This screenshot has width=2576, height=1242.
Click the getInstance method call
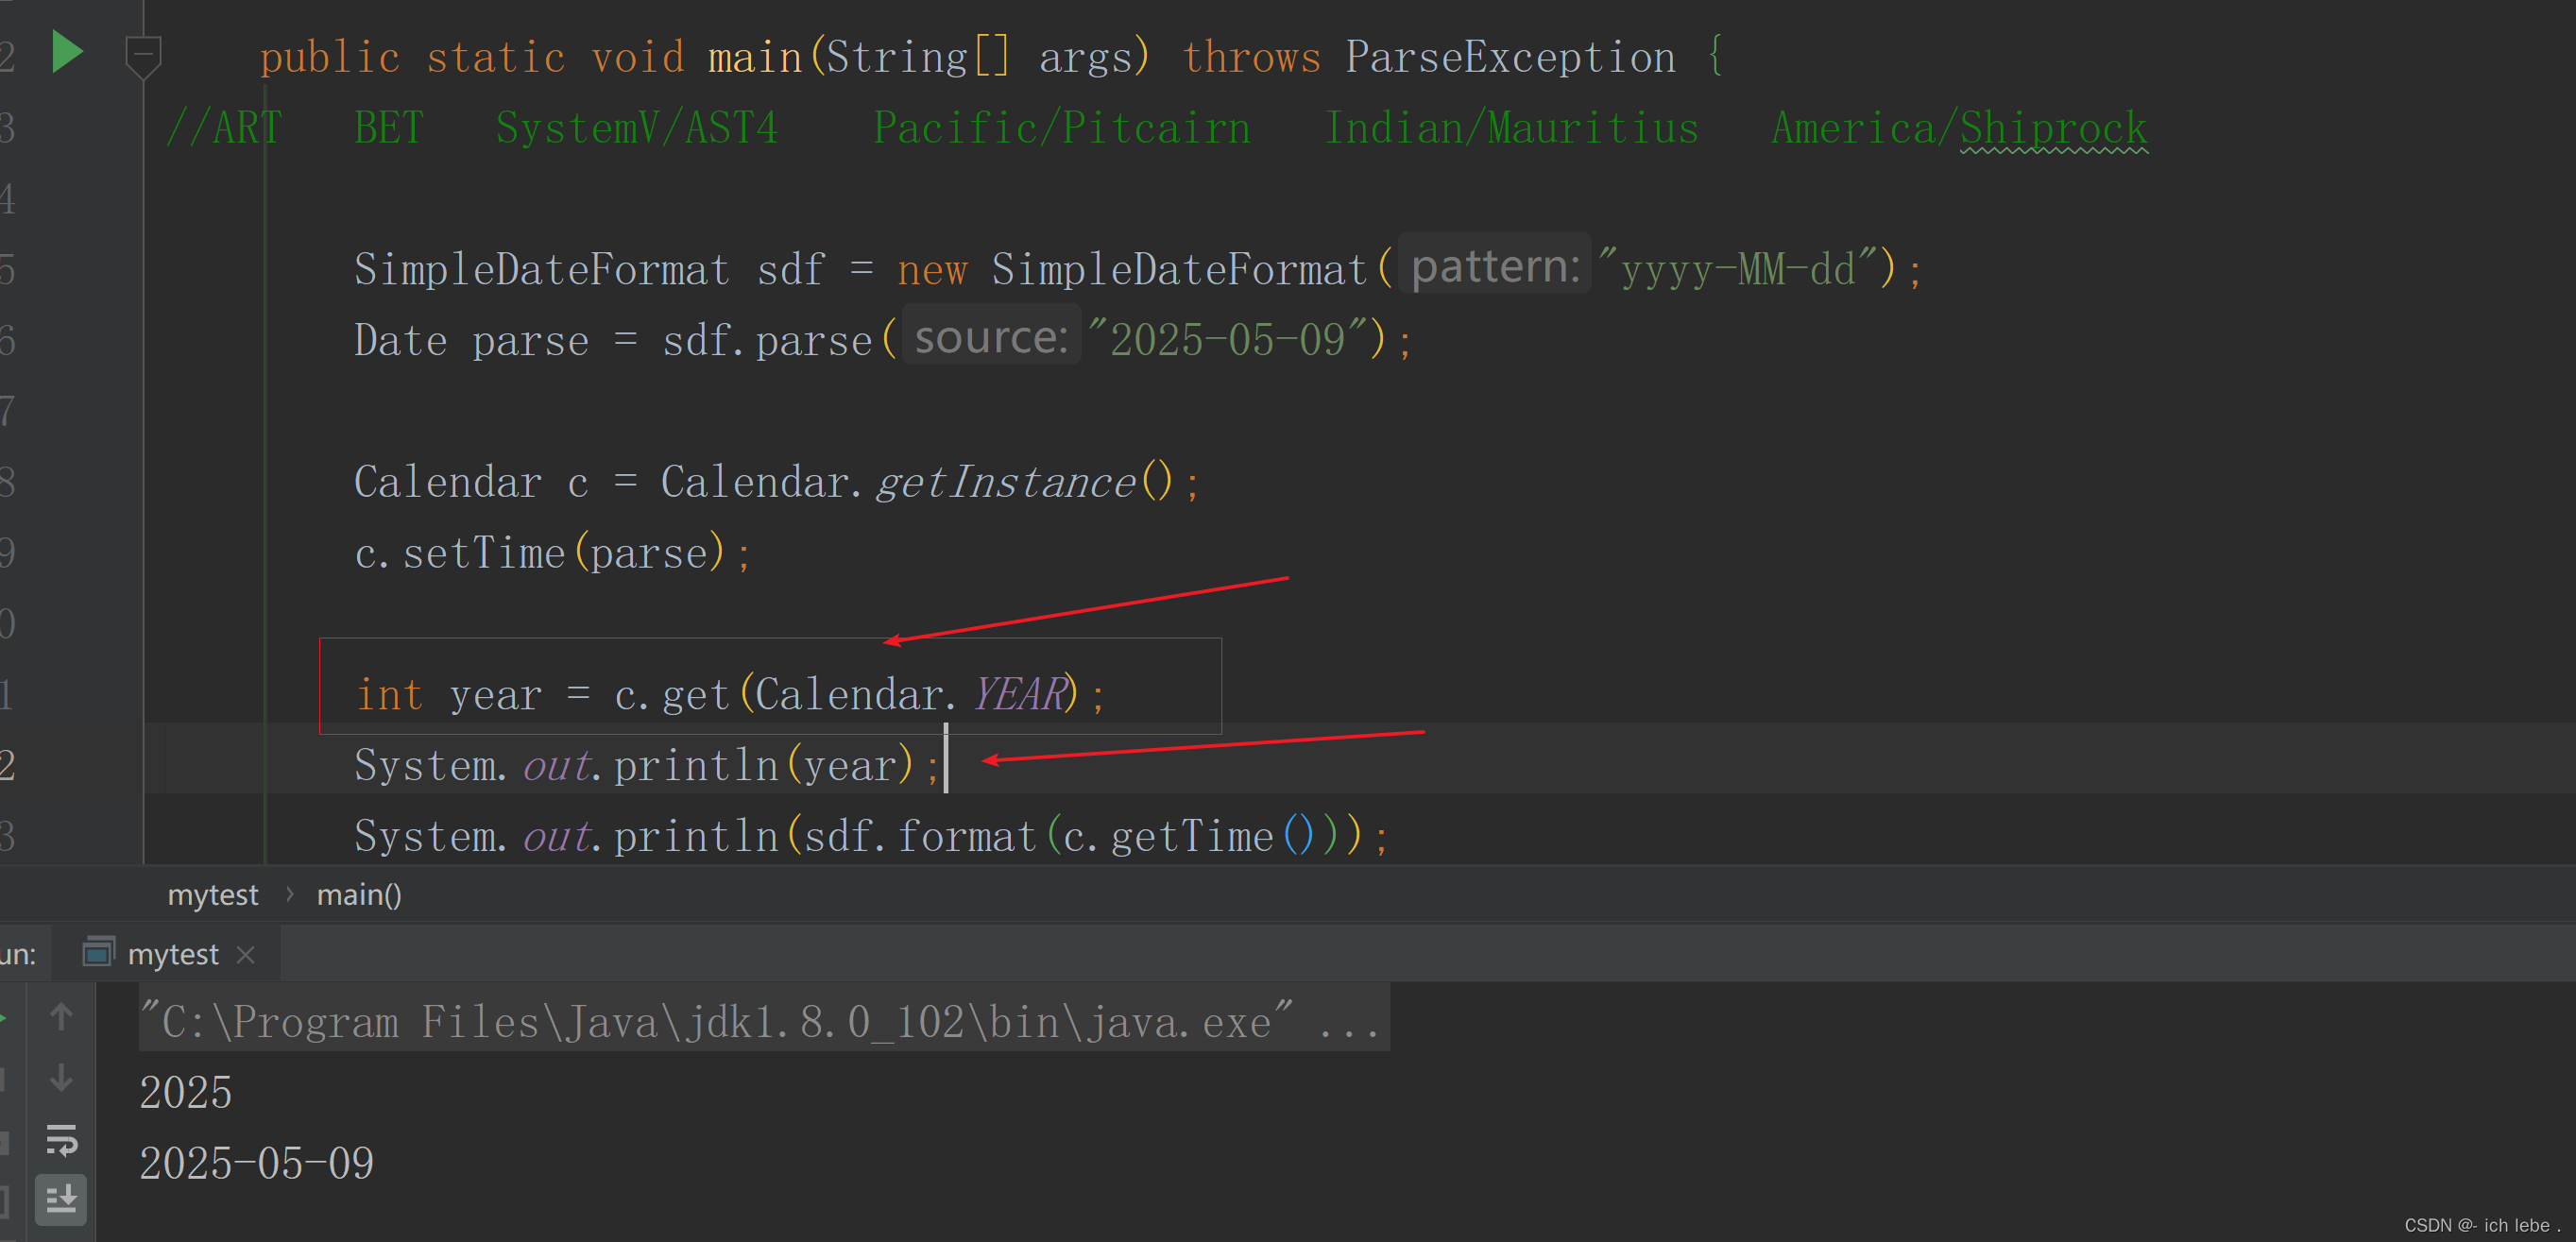point(1004,483)
